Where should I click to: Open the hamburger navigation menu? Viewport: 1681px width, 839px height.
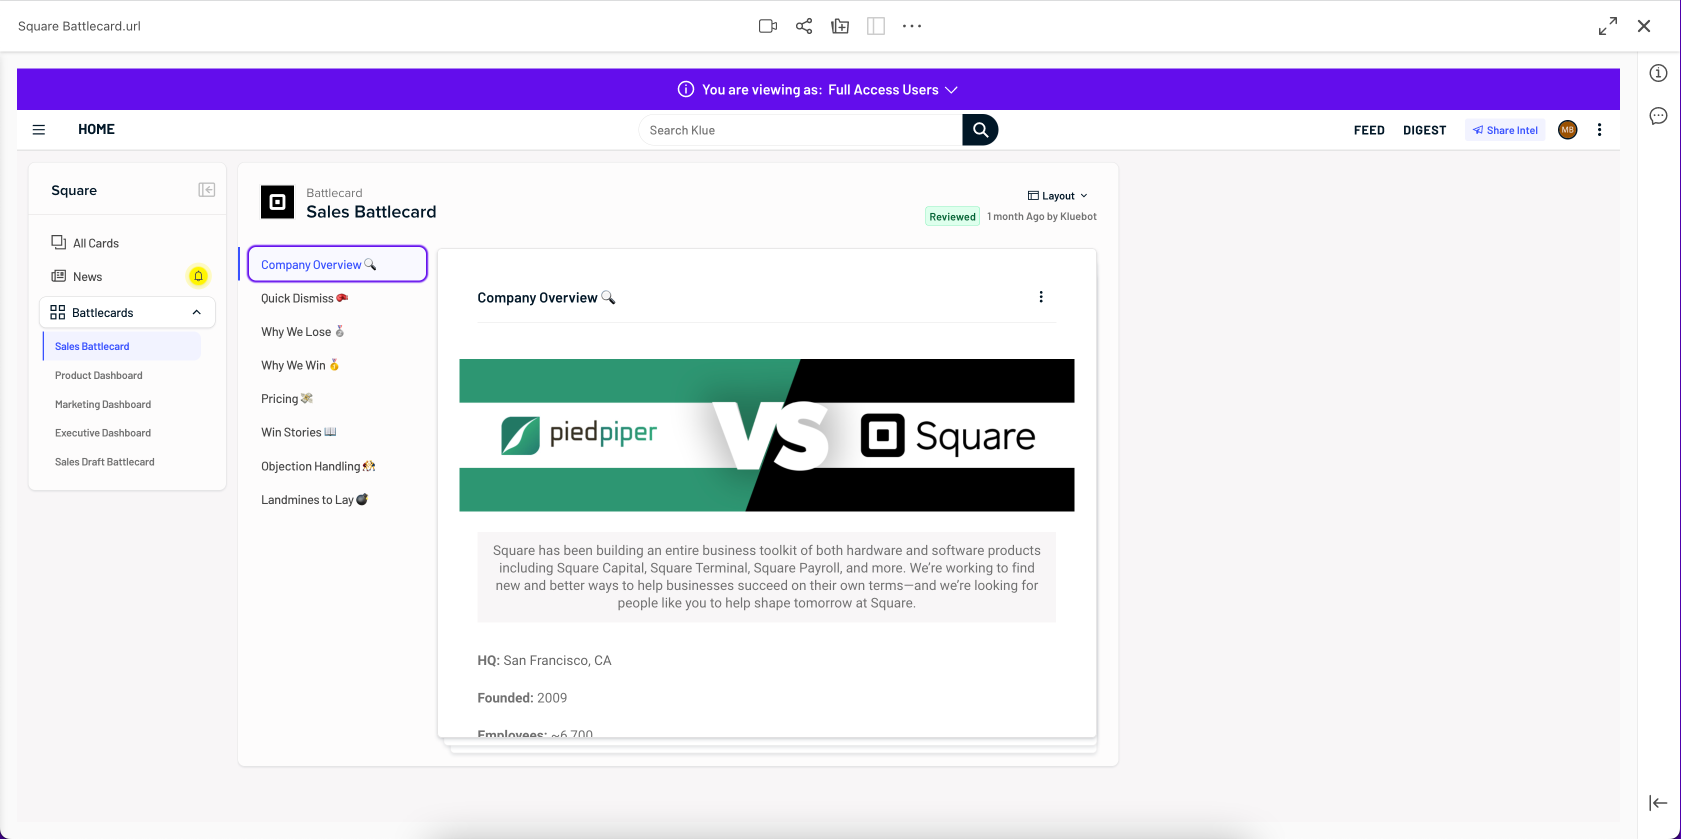click(x=39, y=130)
